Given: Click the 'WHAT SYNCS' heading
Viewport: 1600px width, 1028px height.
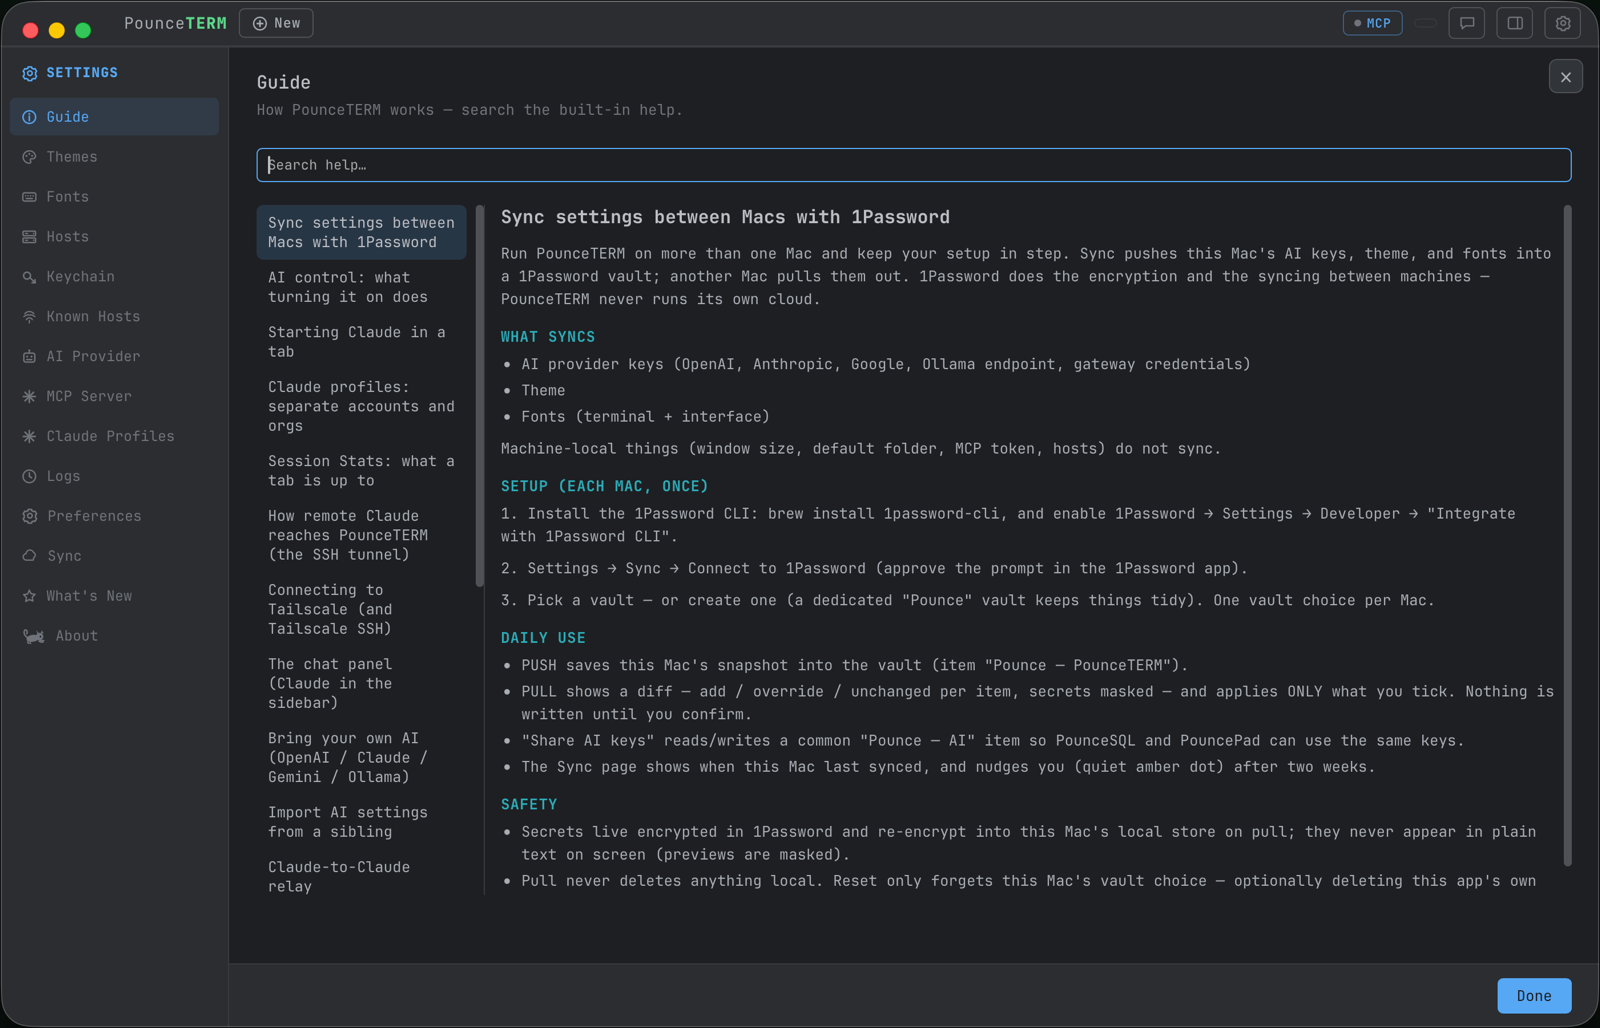Looking at the screenshot, I should click(x=548, y=337).
